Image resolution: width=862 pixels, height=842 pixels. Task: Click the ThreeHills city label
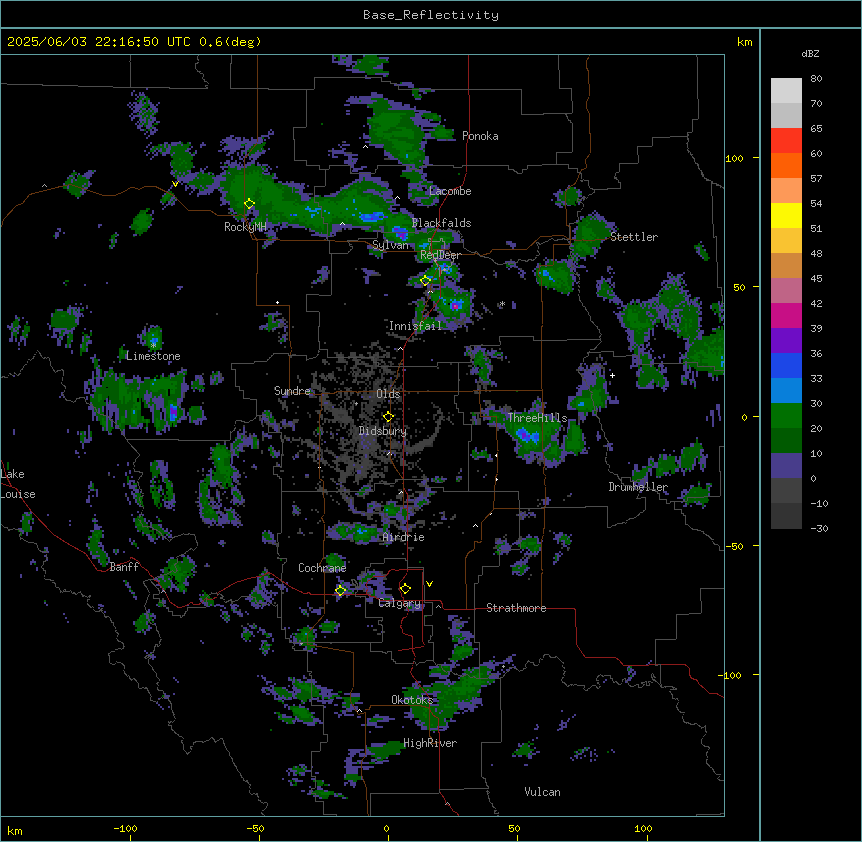(537, 418)
